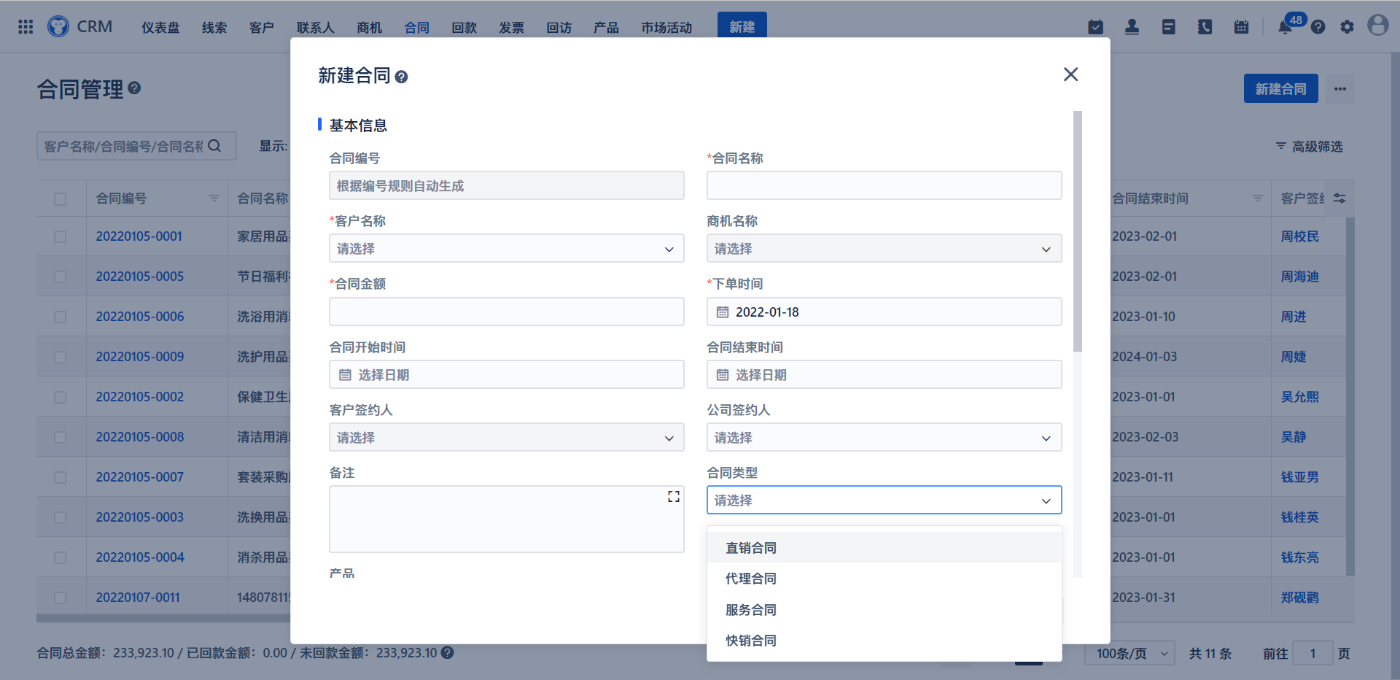Open the app grid launcher icon
The image size is (1400, 680).
(x=26, y=27)
